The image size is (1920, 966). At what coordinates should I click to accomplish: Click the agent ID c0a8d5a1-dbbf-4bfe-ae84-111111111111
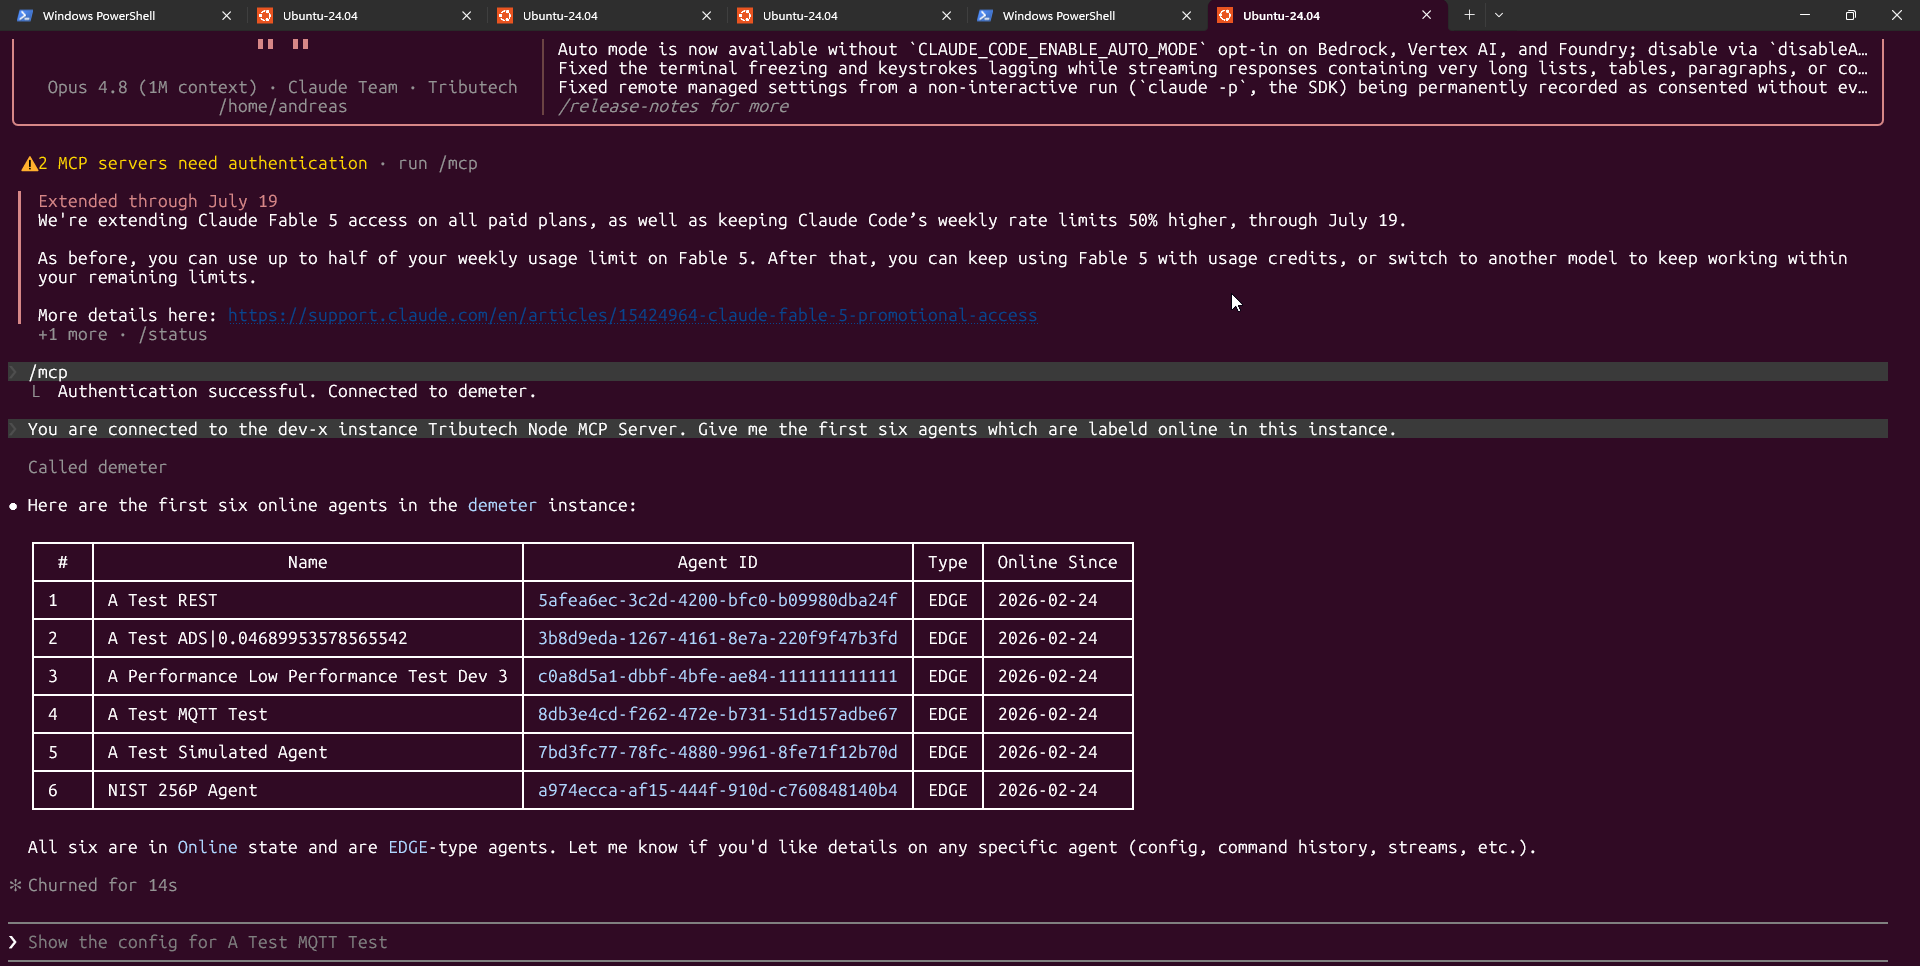pos(717,676)
